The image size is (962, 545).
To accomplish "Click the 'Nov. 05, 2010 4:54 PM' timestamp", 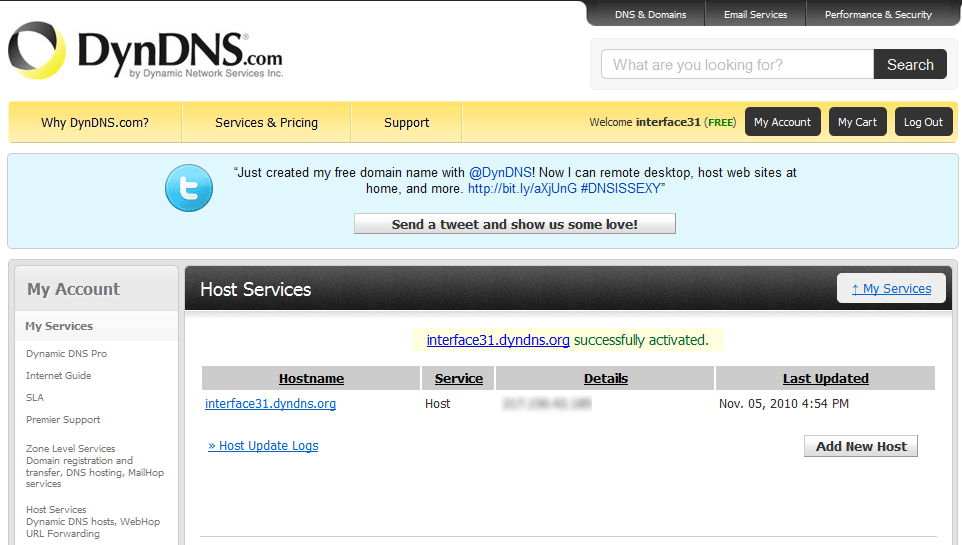I will click(x=783, y=404).
